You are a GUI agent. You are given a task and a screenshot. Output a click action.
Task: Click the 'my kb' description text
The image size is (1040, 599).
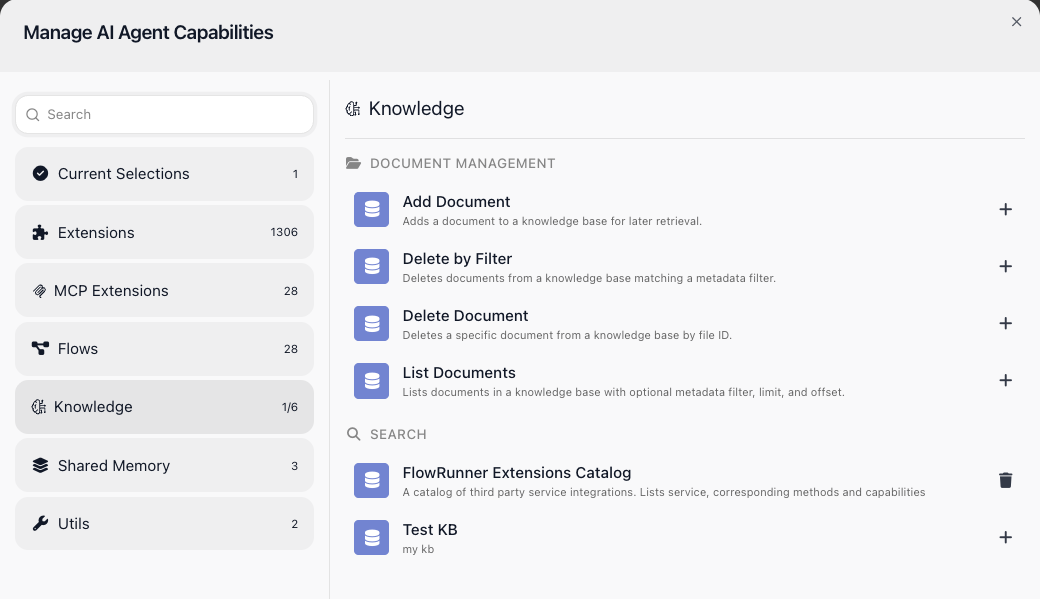(418, 549)
